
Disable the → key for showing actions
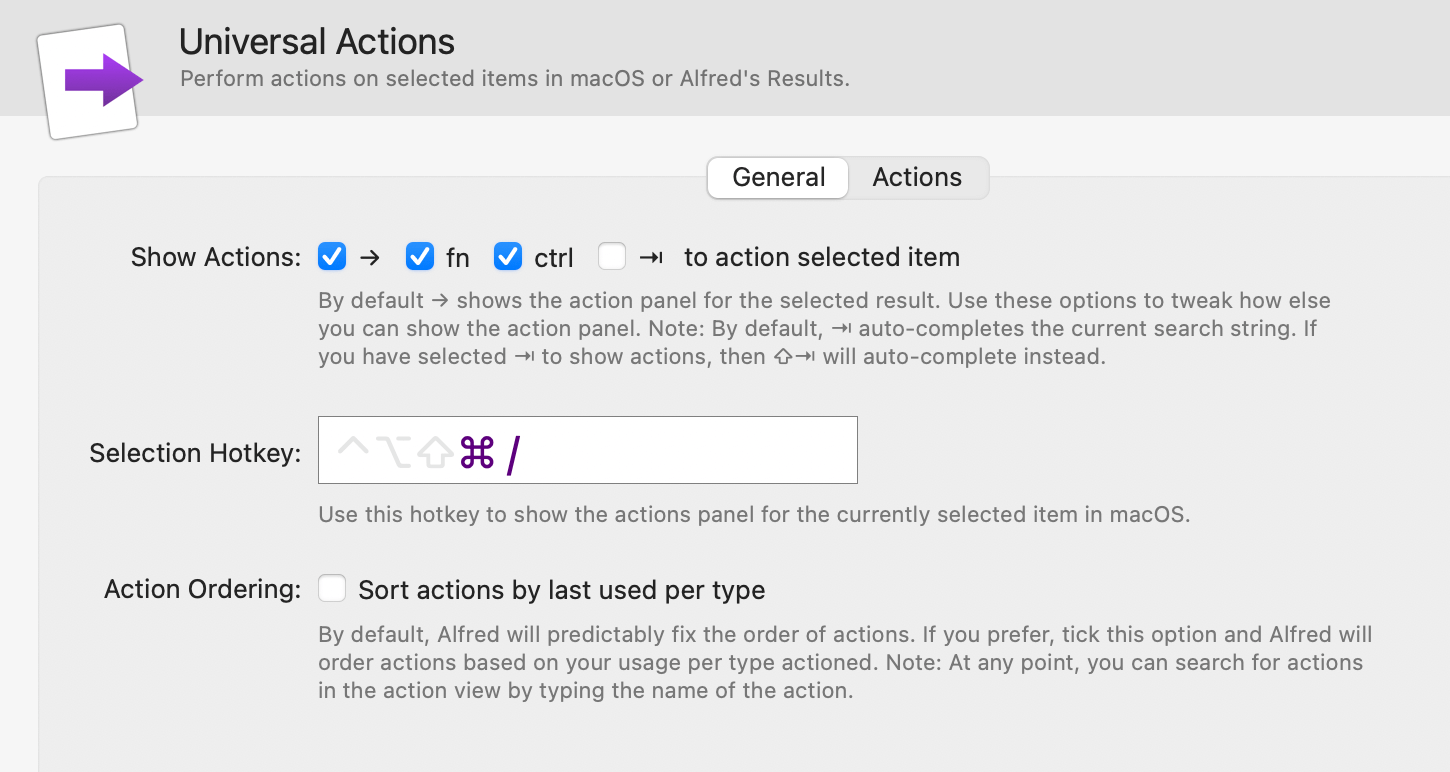[331, 256]
